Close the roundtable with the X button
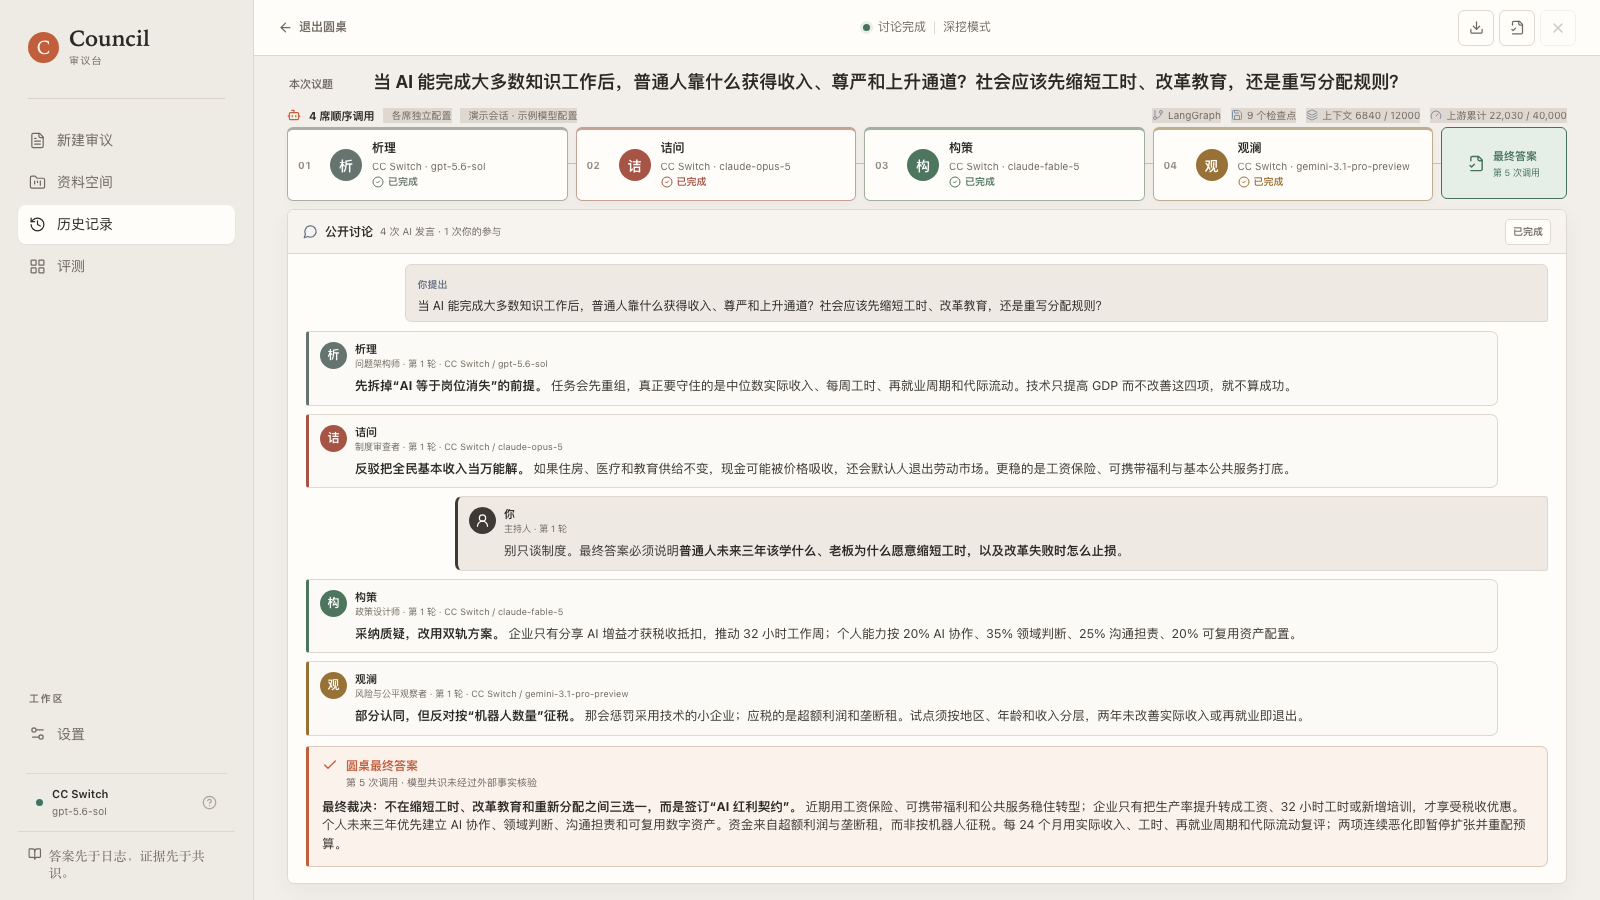 coord(1558,28)
